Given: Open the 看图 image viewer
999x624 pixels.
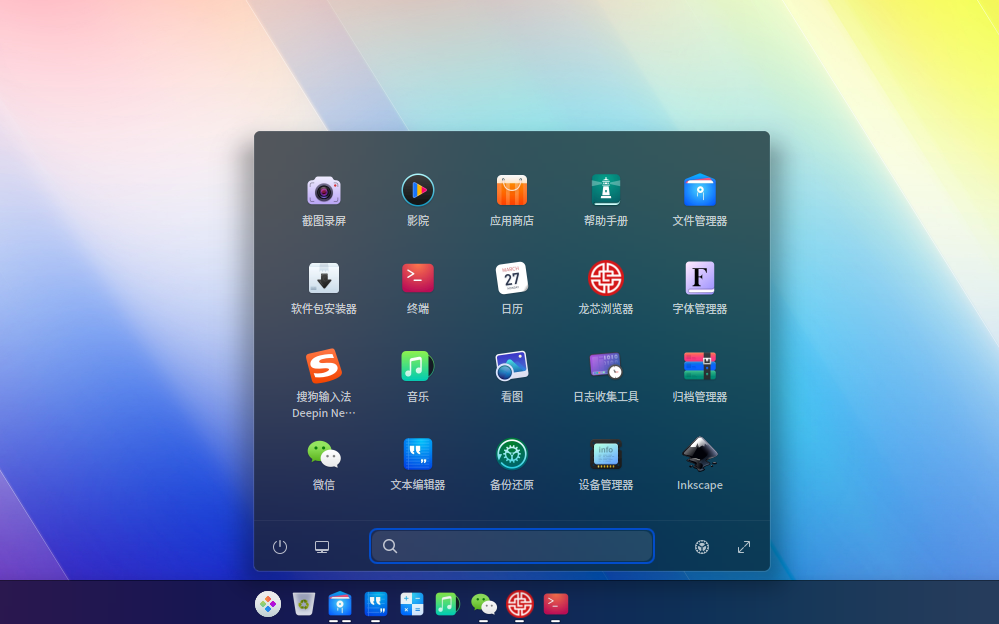Looking at the screenshot, I should coord(512,366).
